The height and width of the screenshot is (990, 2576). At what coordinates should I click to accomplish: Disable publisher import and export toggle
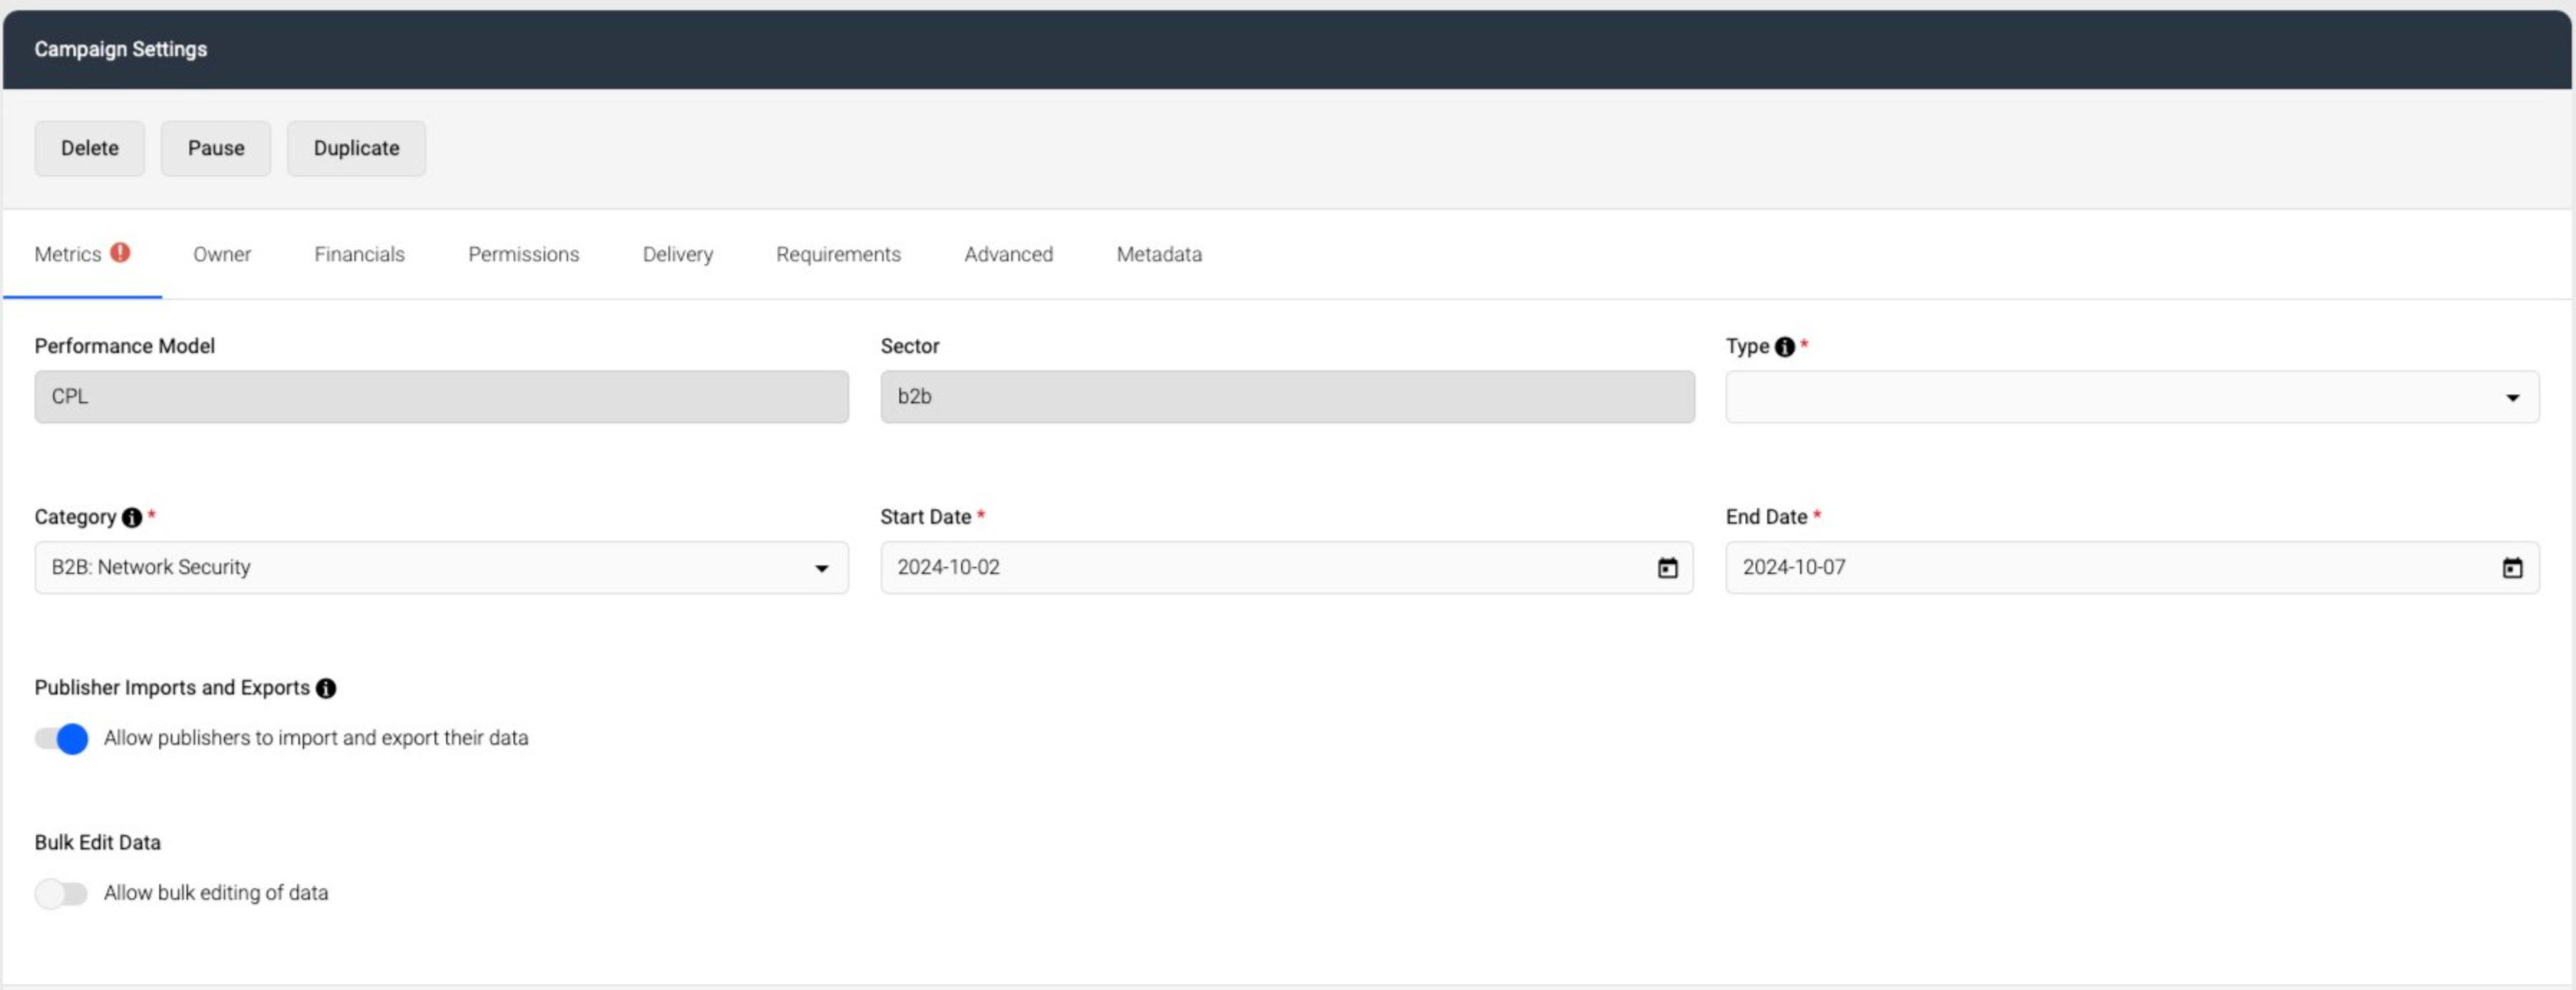62,739
